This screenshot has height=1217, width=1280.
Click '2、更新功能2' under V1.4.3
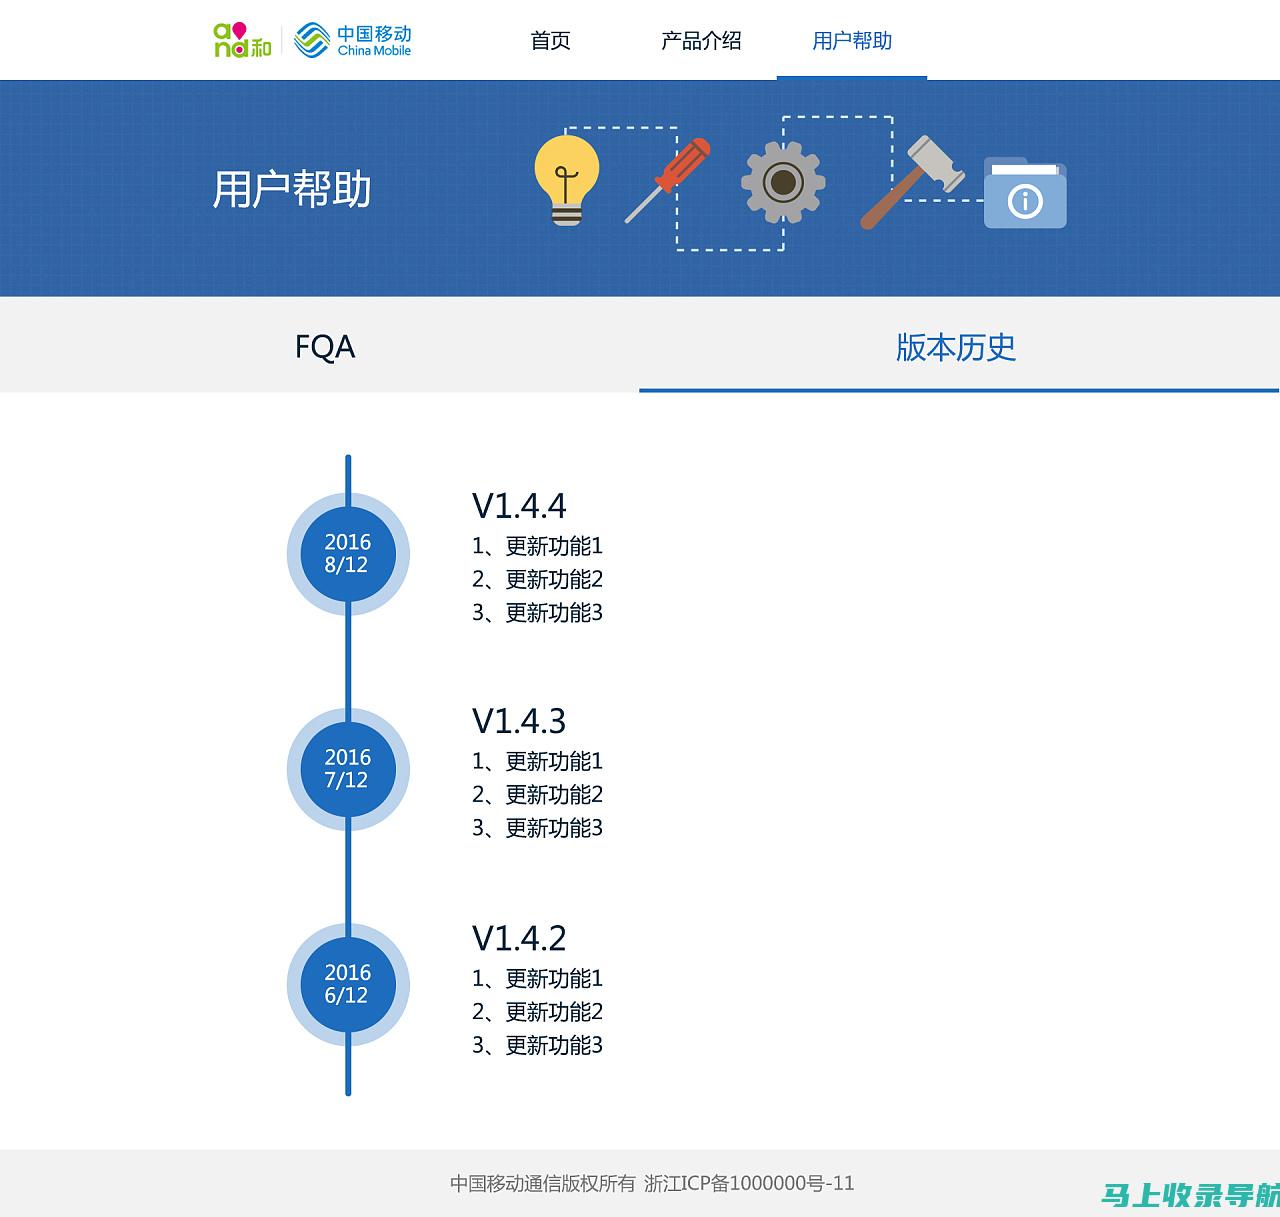click(x=538, y=794)
